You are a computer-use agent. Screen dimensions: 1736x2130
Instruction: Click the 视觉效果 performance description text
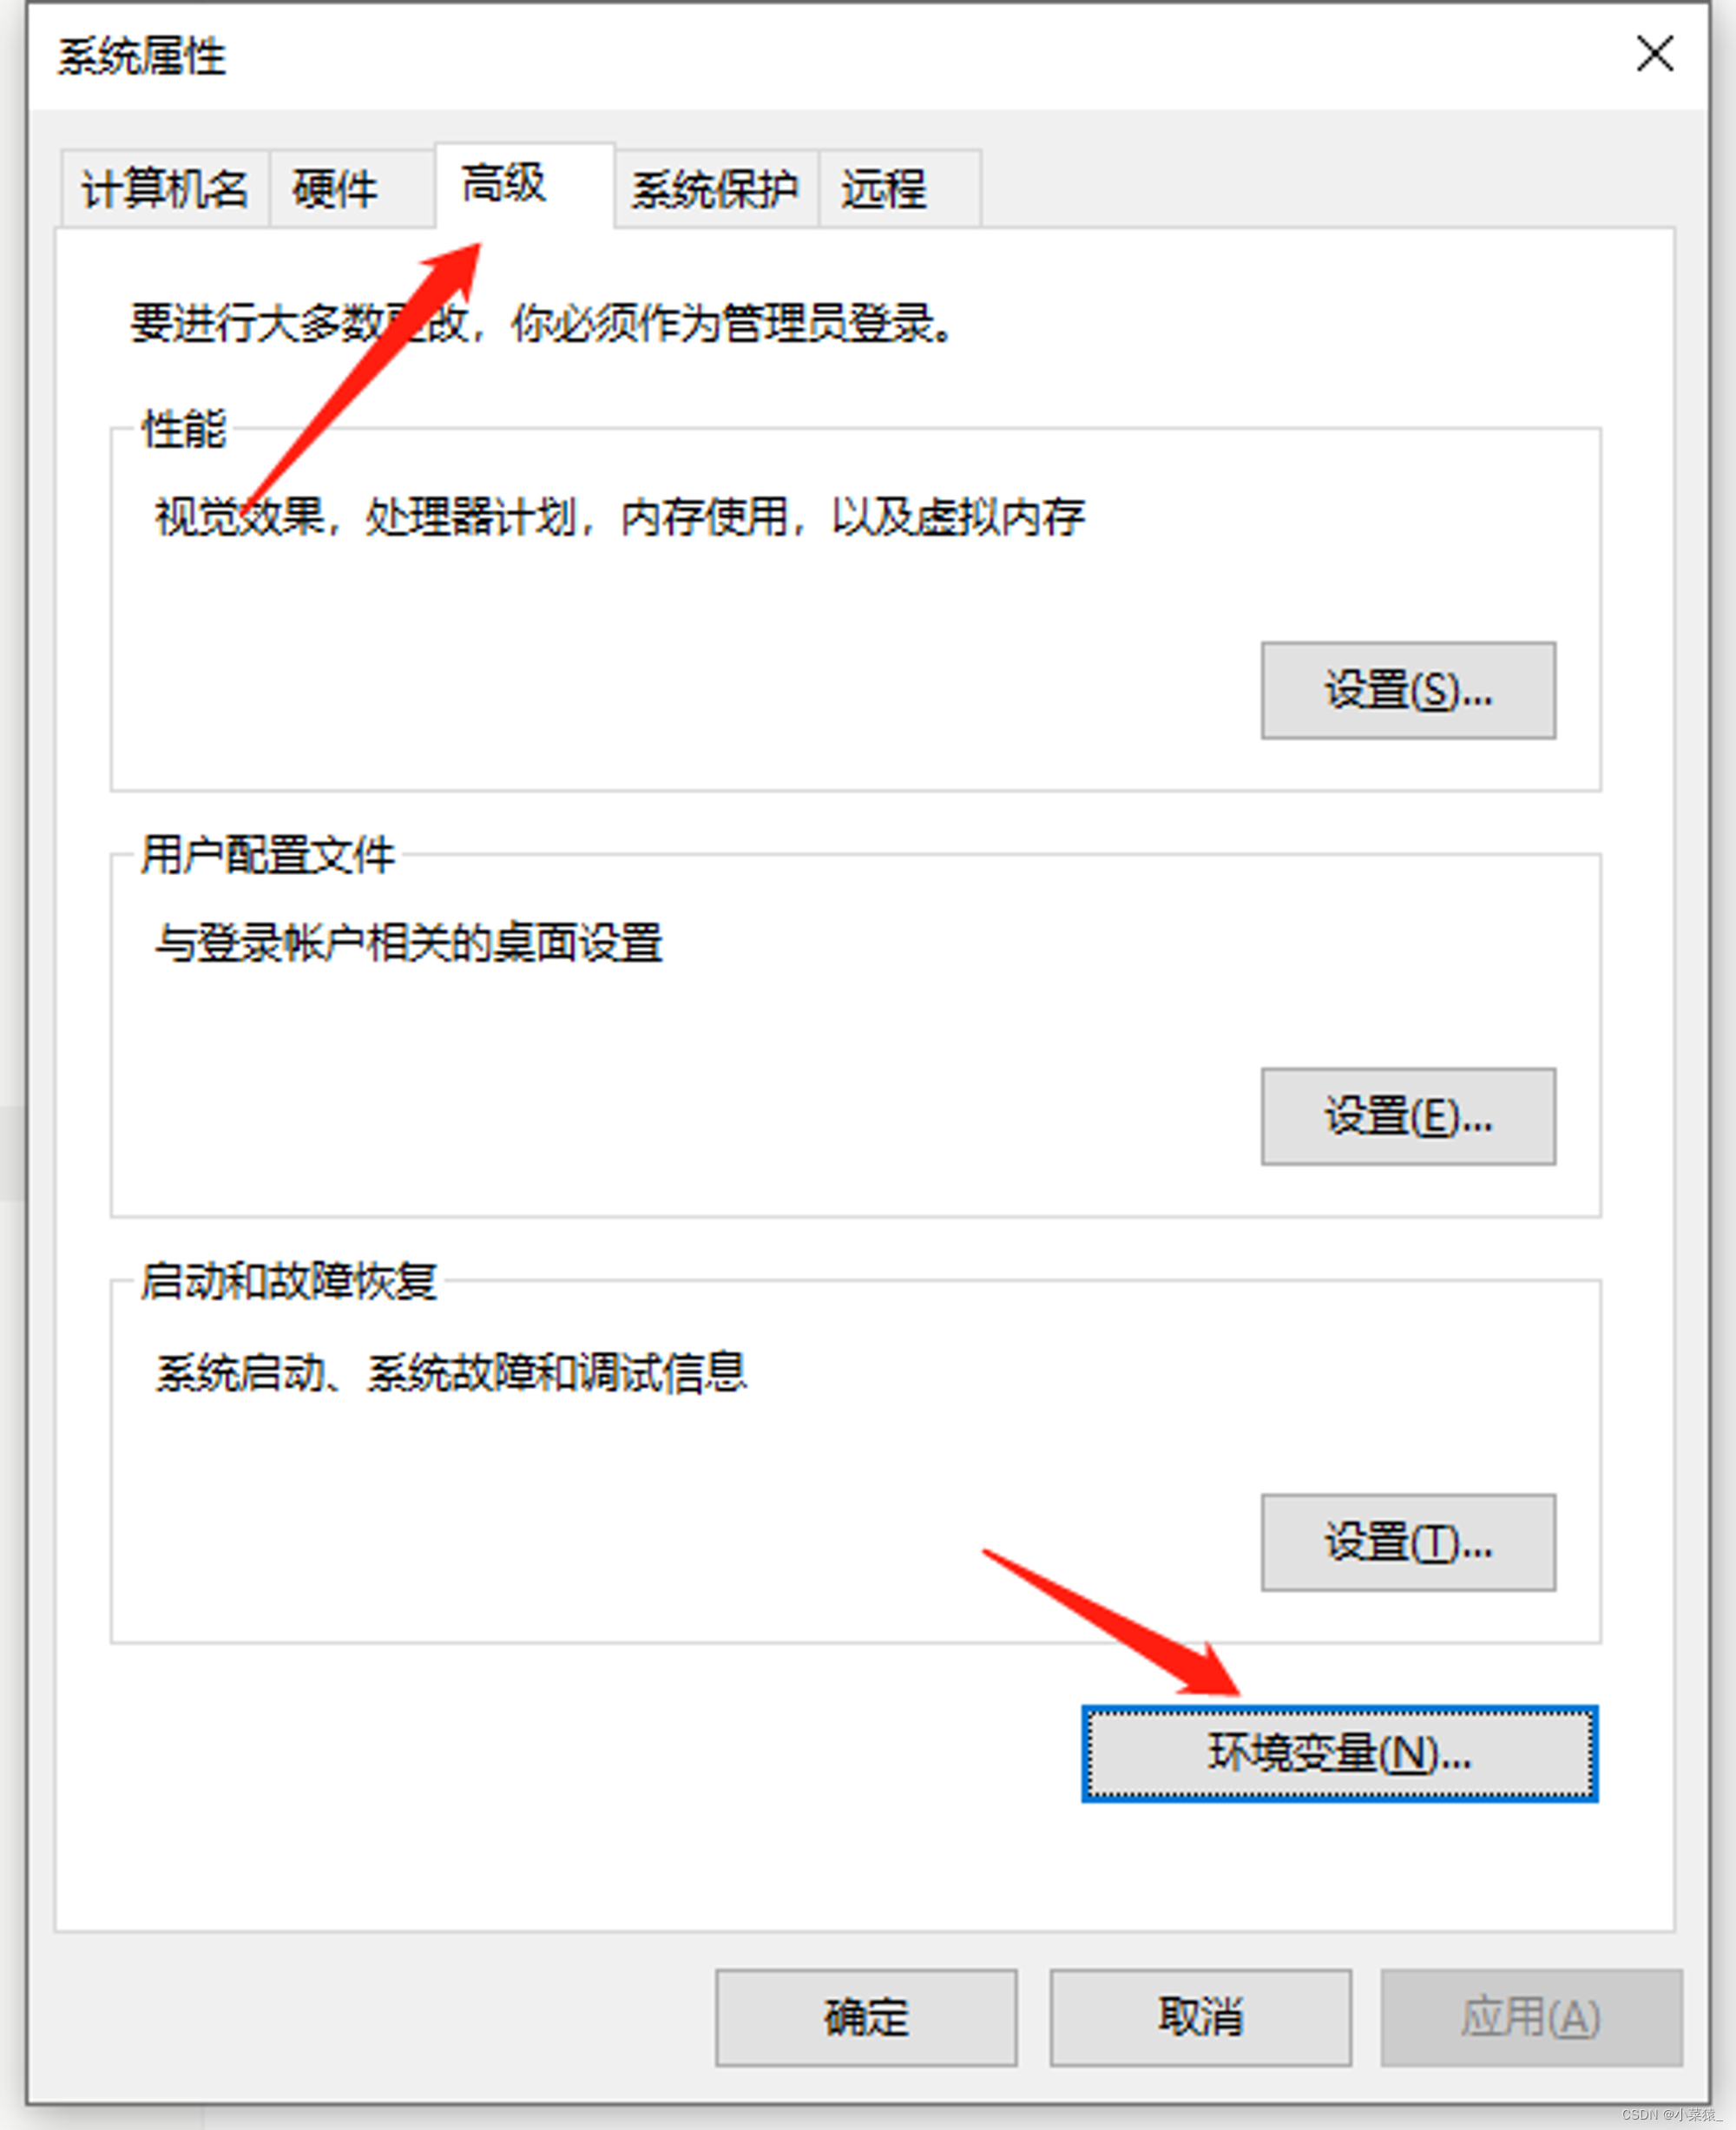pyautogui.click(x=620, y=518)
